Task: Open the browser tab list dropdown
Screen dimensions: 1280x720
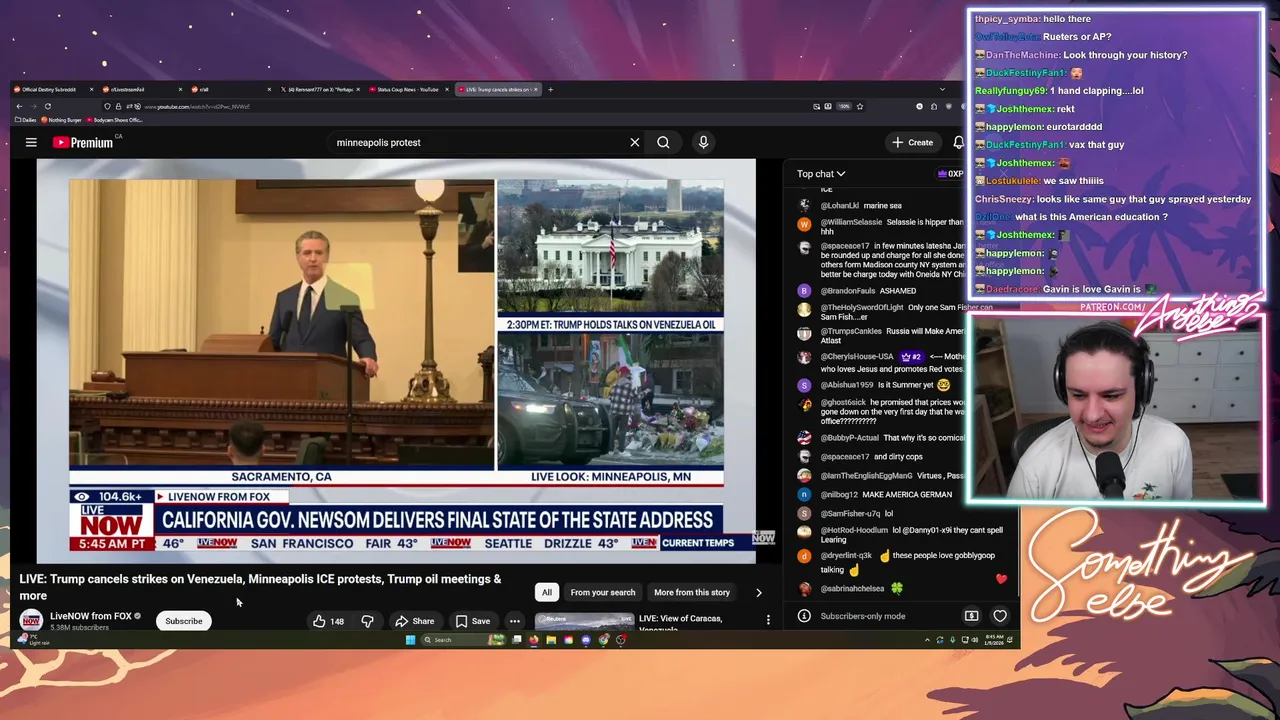Action: tap(941, 89)
